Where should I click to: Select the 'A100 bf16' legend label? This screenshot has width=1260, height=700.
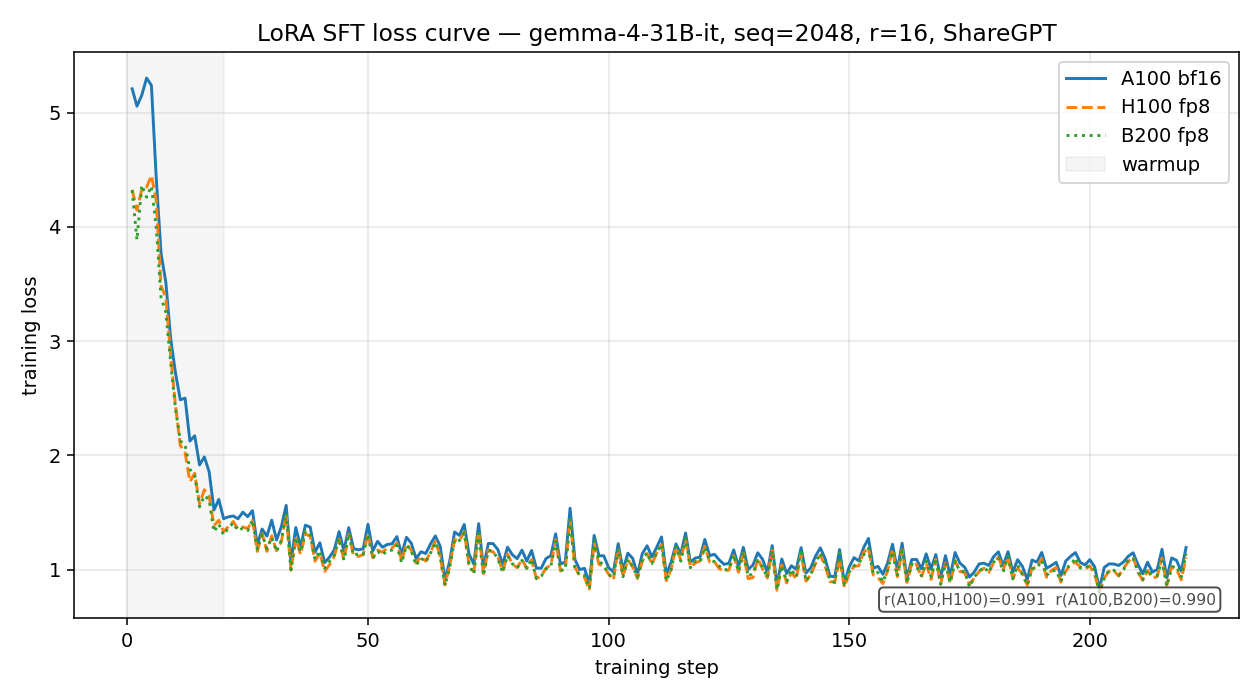tap(1171, 79)
